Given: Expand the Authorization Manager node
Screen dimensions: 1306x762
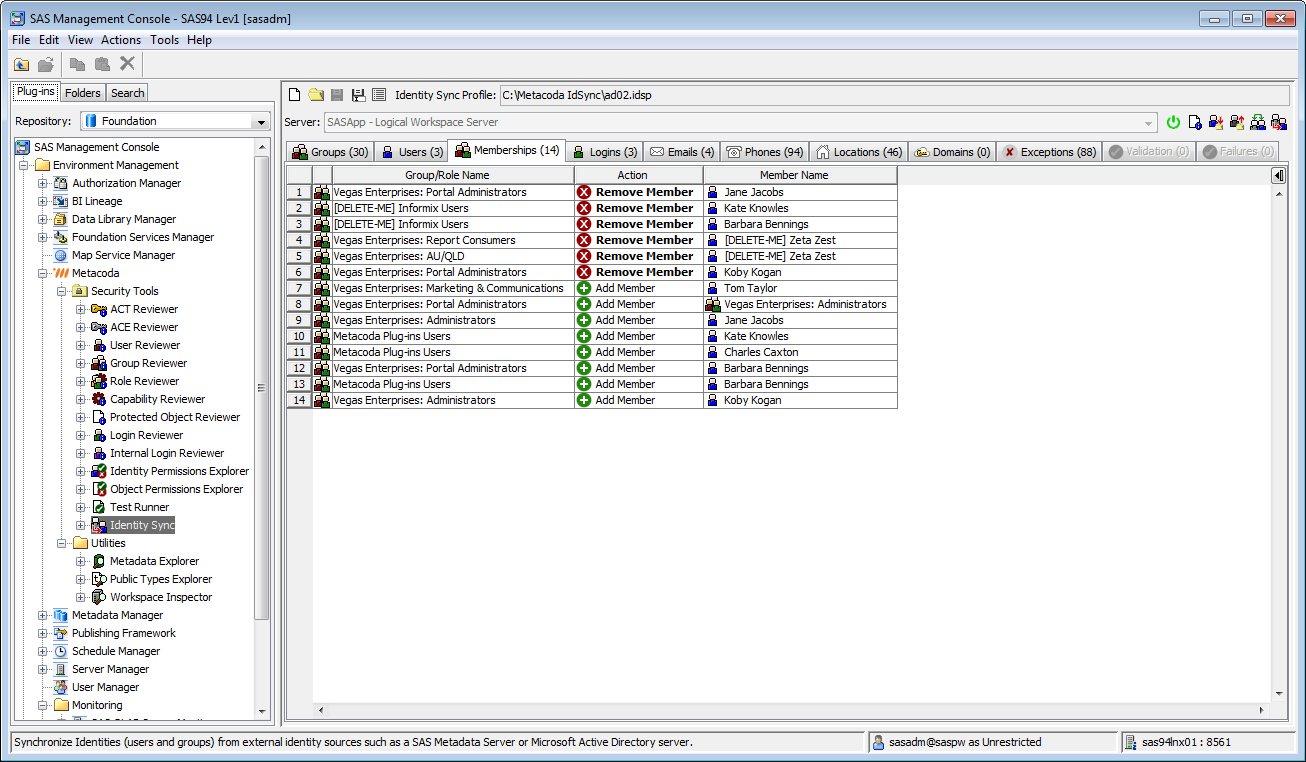Looking at the screenshot, I should [42, 183].
